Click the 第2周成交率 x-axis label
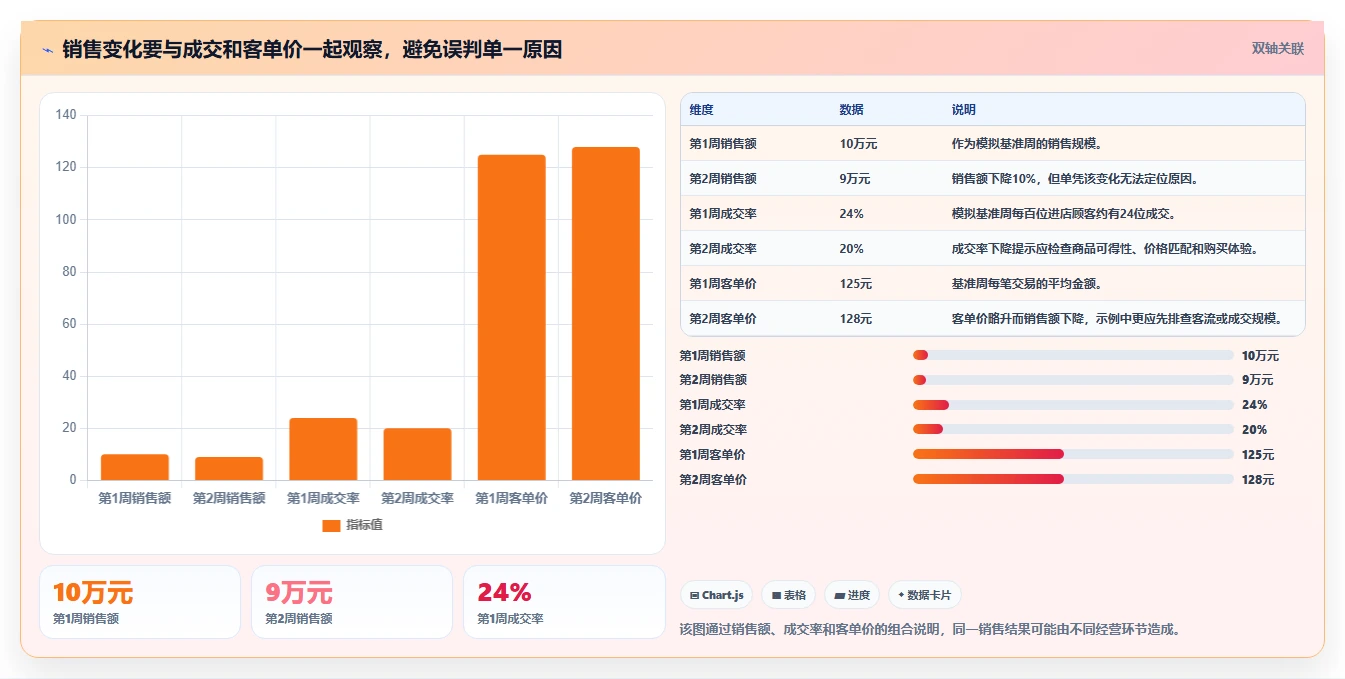The height and width of the screenshot is (679, 1345). (417, 498)
